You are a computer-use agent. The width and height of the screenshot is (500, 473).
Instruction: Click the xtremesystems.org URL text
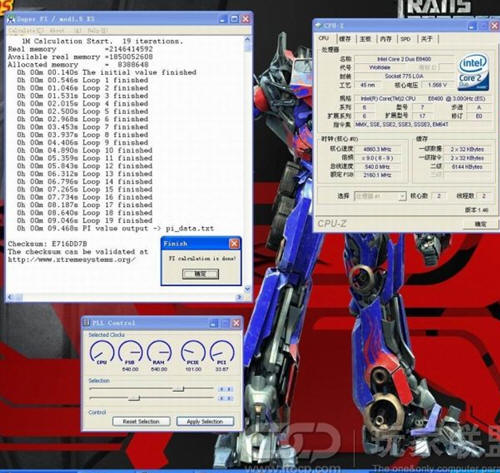tap(72, 259)
